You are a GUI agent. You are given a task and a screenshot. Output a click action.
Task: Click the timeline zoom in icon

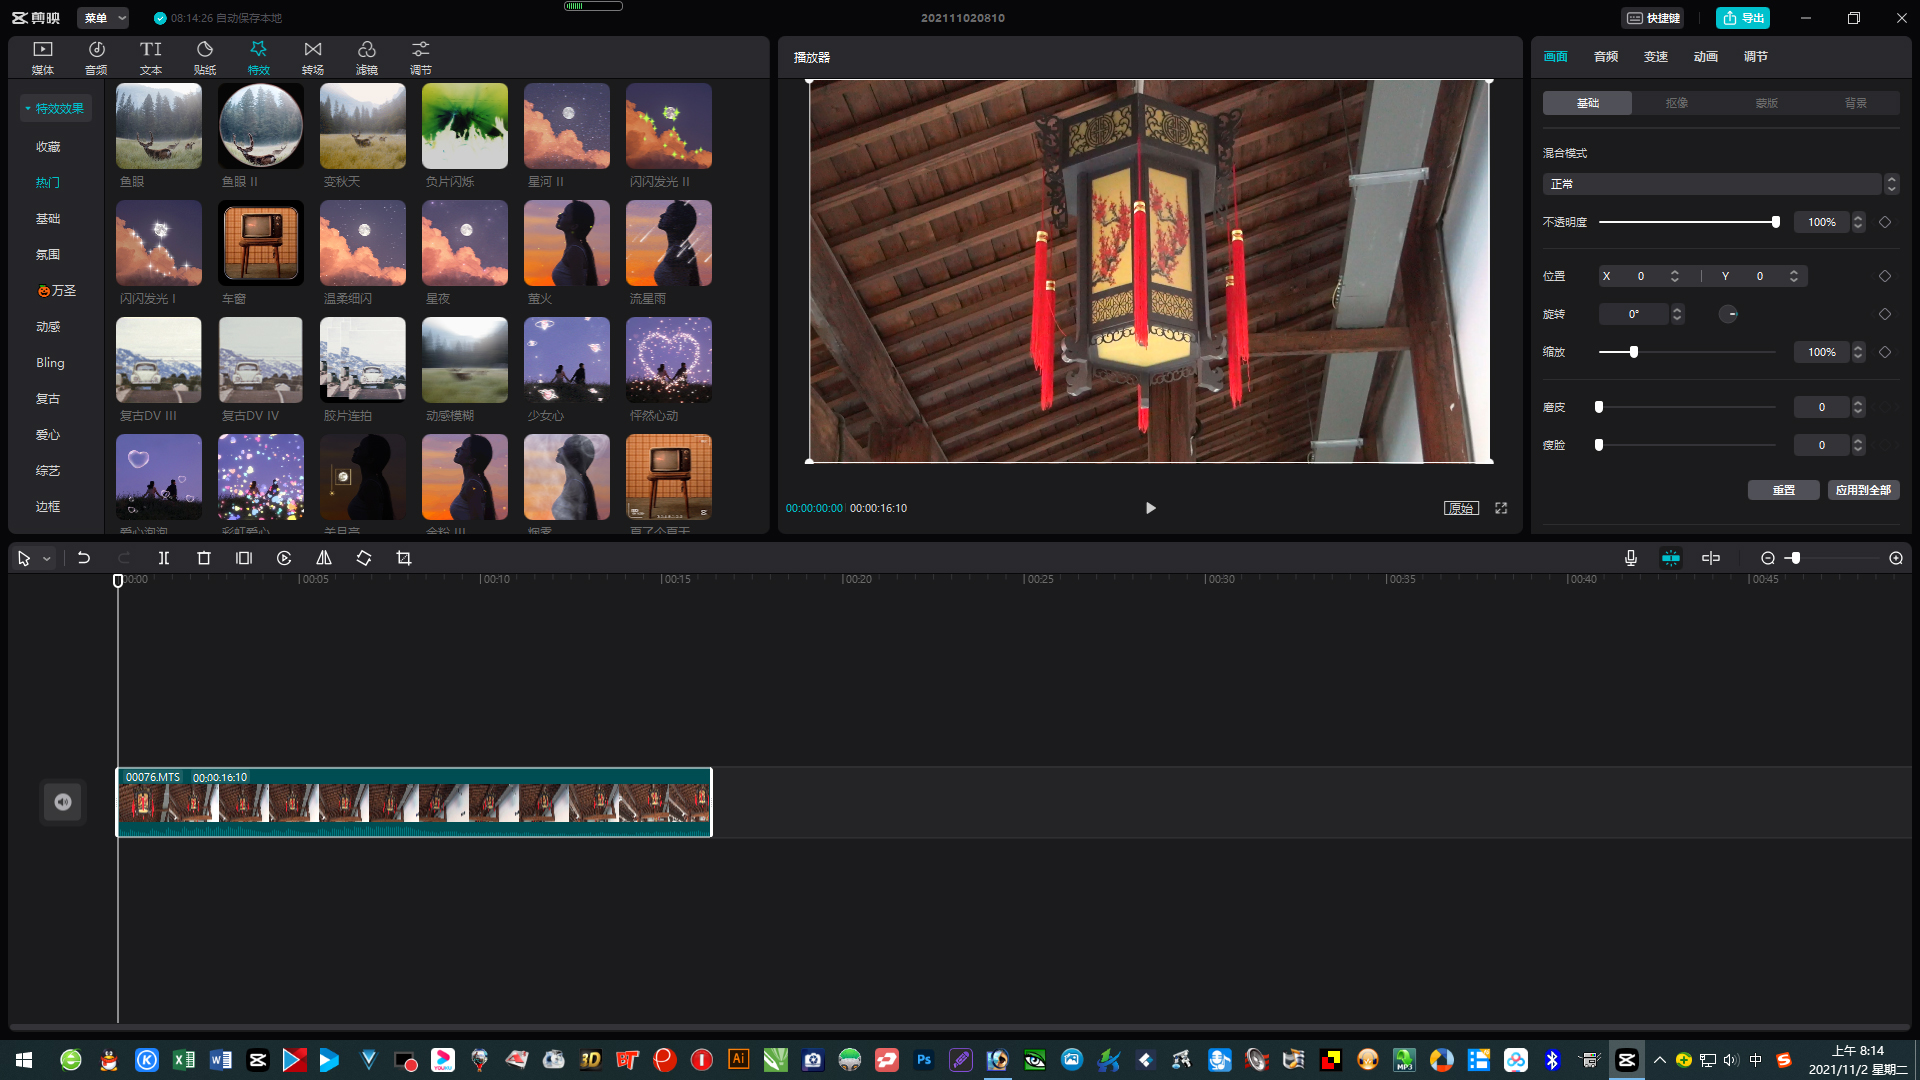point(1896,558)
